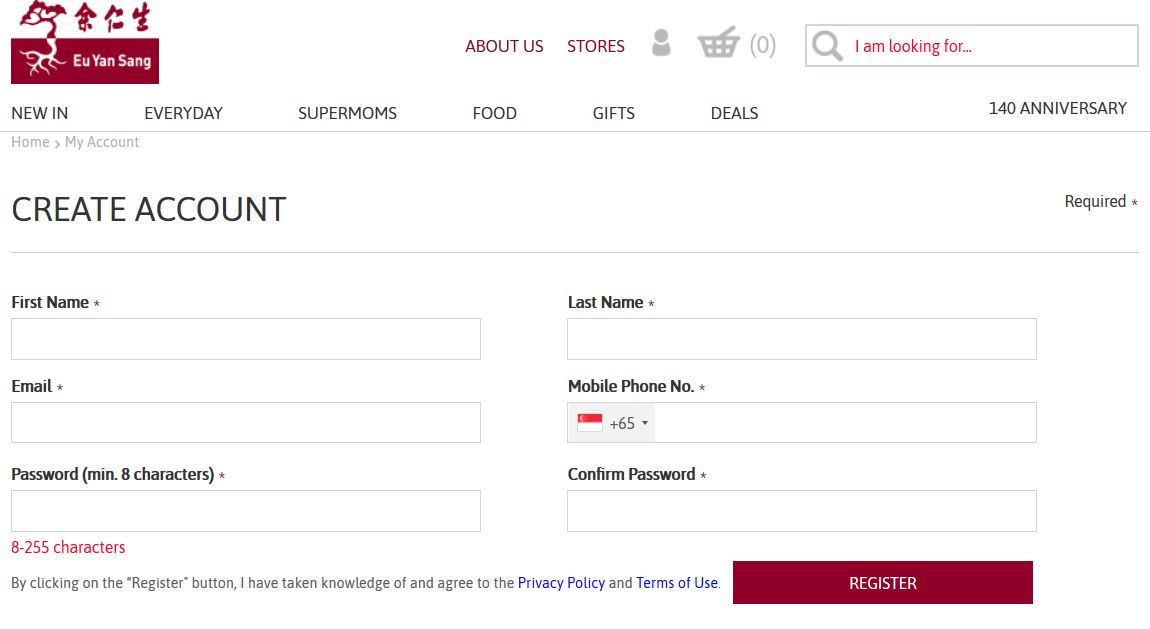Viewport: 1150px width, 629px height.
Task: Open the EVERYDAY menu
Action: pos(183,113)
